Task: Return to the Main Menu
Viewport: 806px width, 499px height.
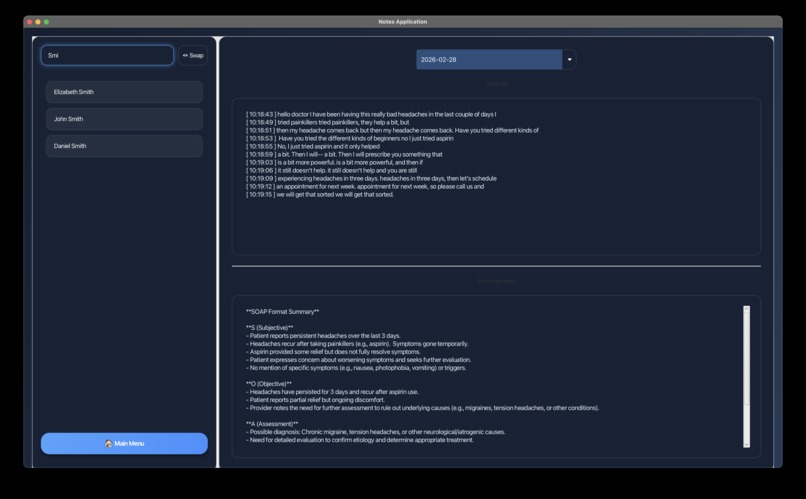Action: [x=124, y=443]
